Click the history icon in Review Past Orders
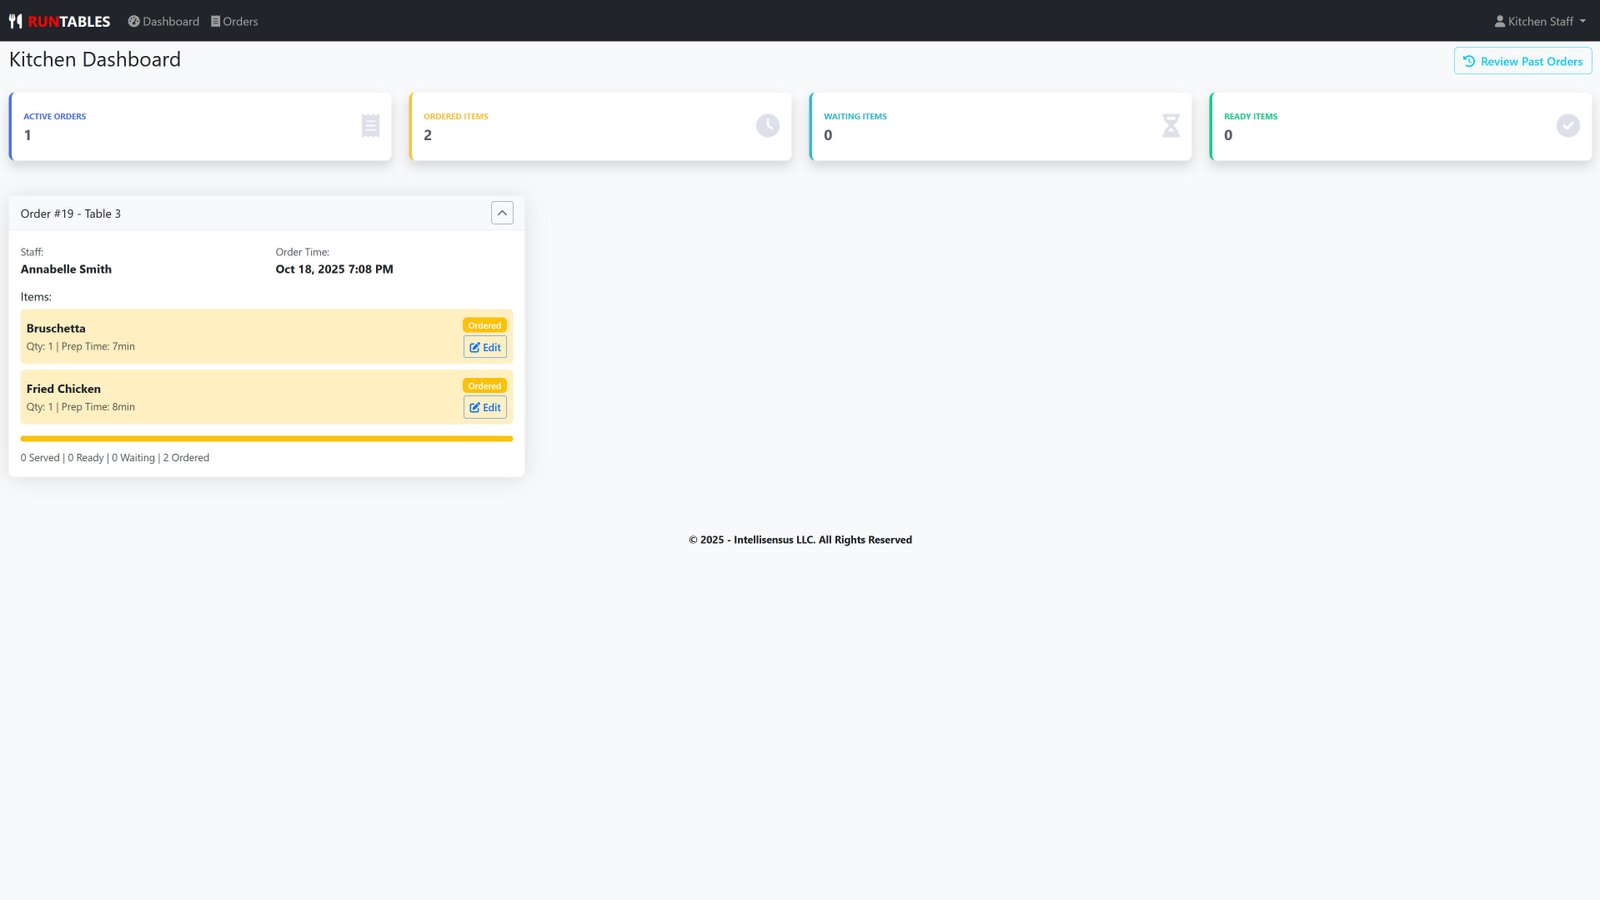The image size is (1600, 900). click(x=1469, y=61)
